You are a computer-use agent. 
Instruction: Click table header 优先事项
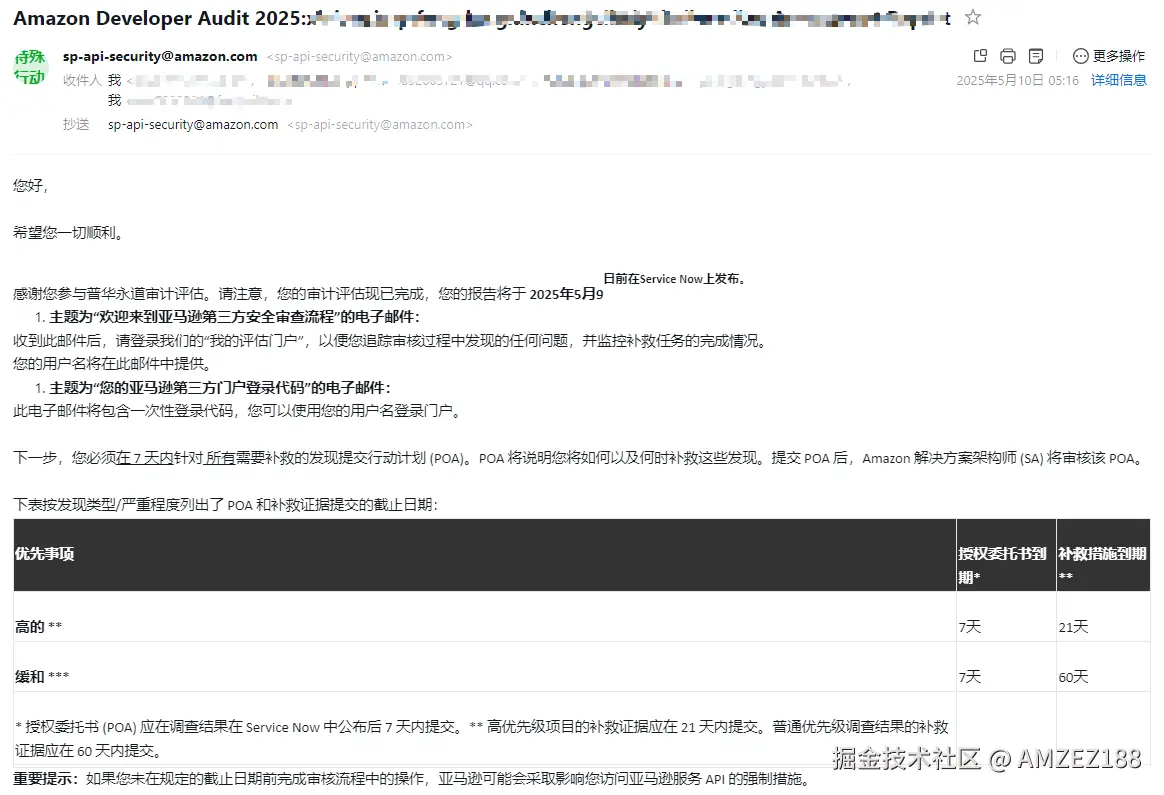point(45,554)
